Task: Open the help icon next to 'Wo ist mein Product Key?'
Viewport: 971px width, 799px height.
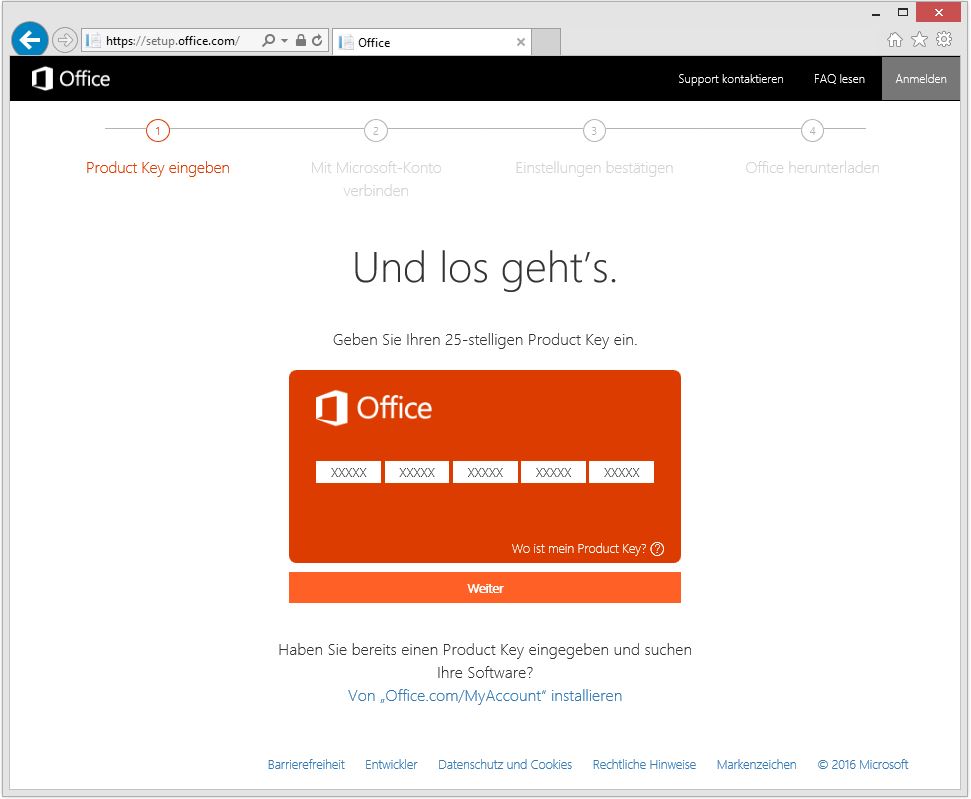Action: [658, 549]
